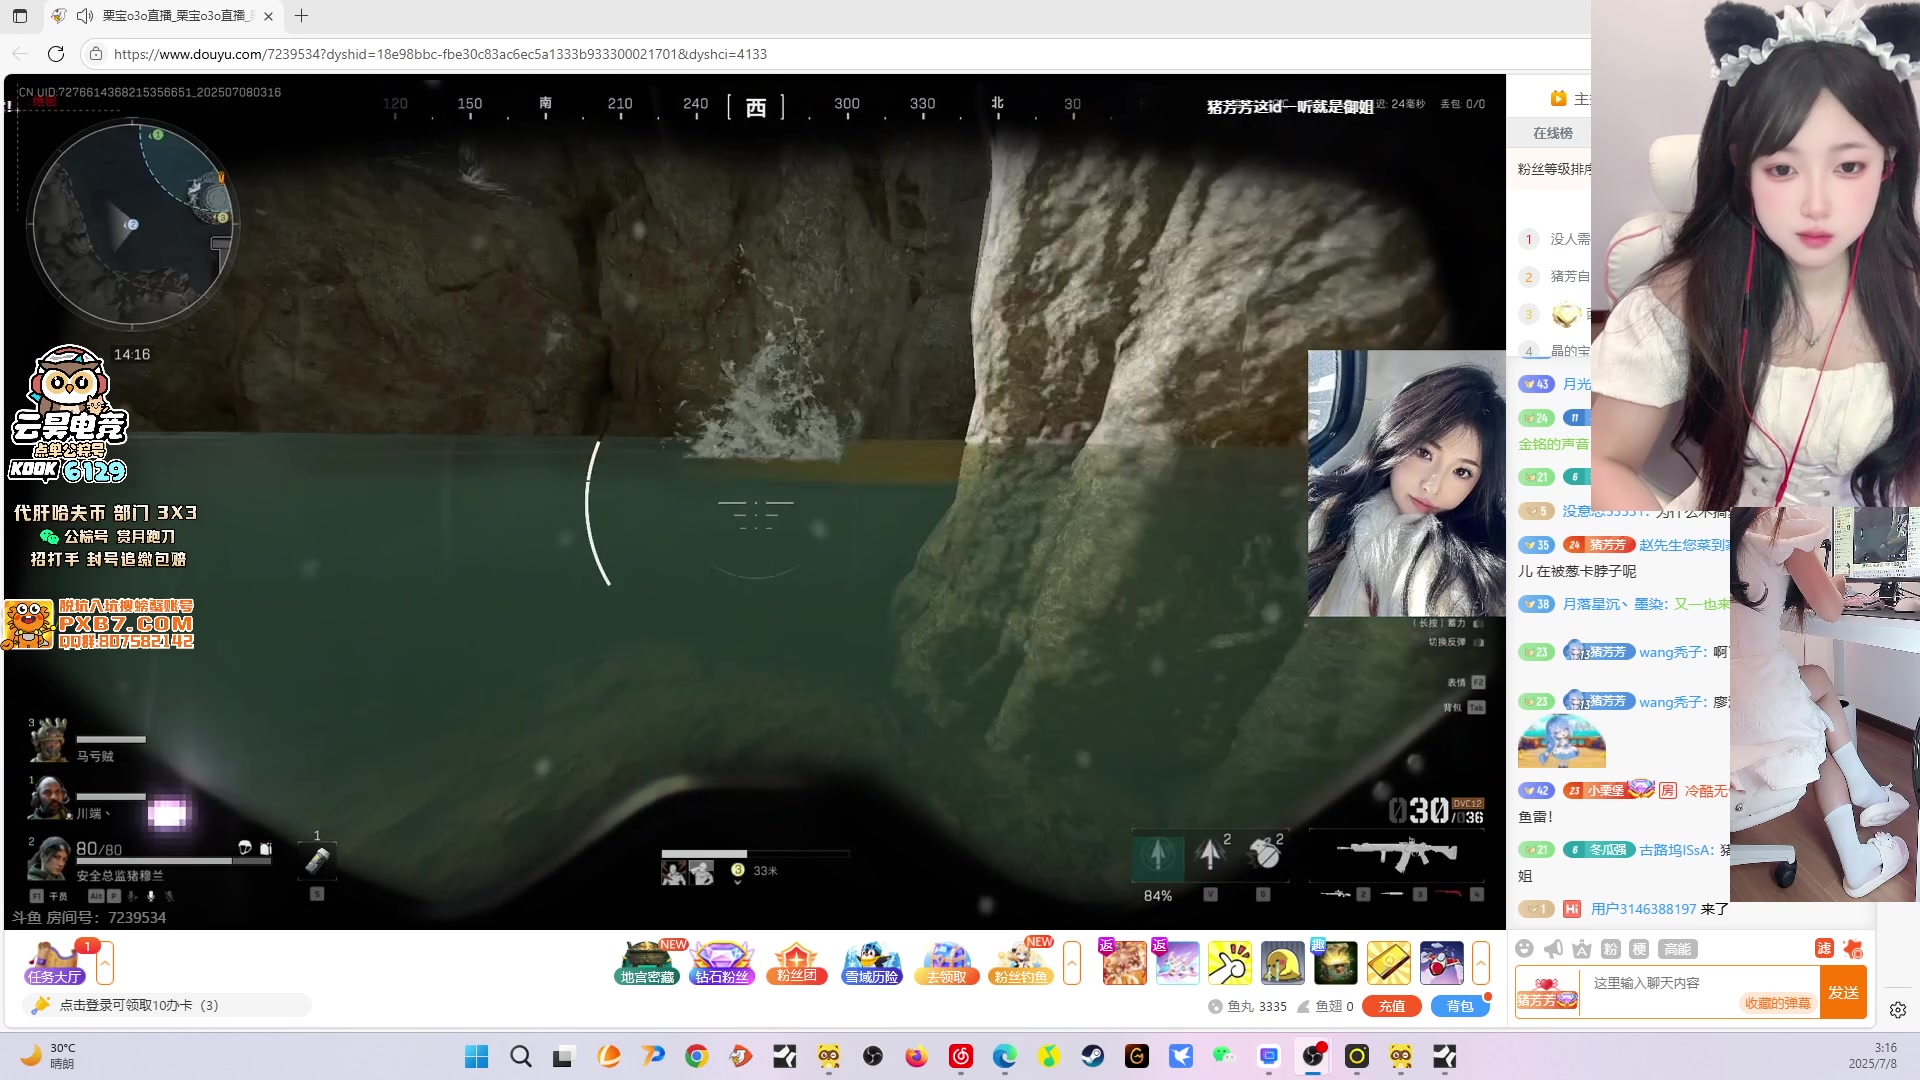Open weather widget showing 30°C
The width and height of the screenshot is (1920, 1080).
point(48,1056)
